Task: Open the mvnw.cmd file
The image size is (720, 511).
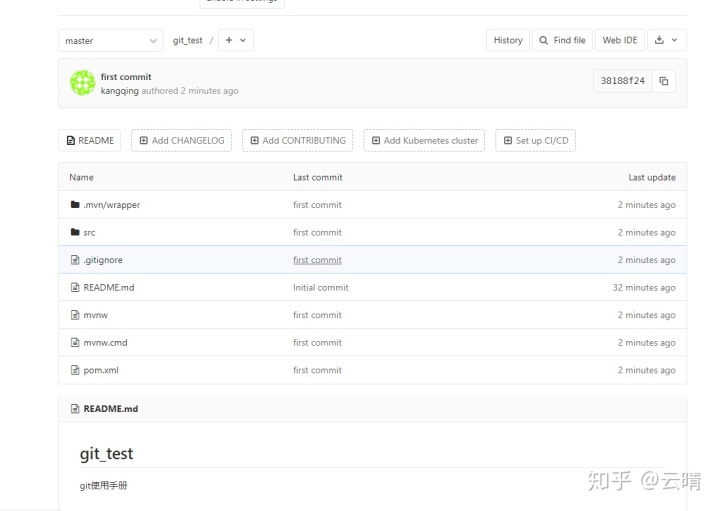Action: click(x=105, y=343)
